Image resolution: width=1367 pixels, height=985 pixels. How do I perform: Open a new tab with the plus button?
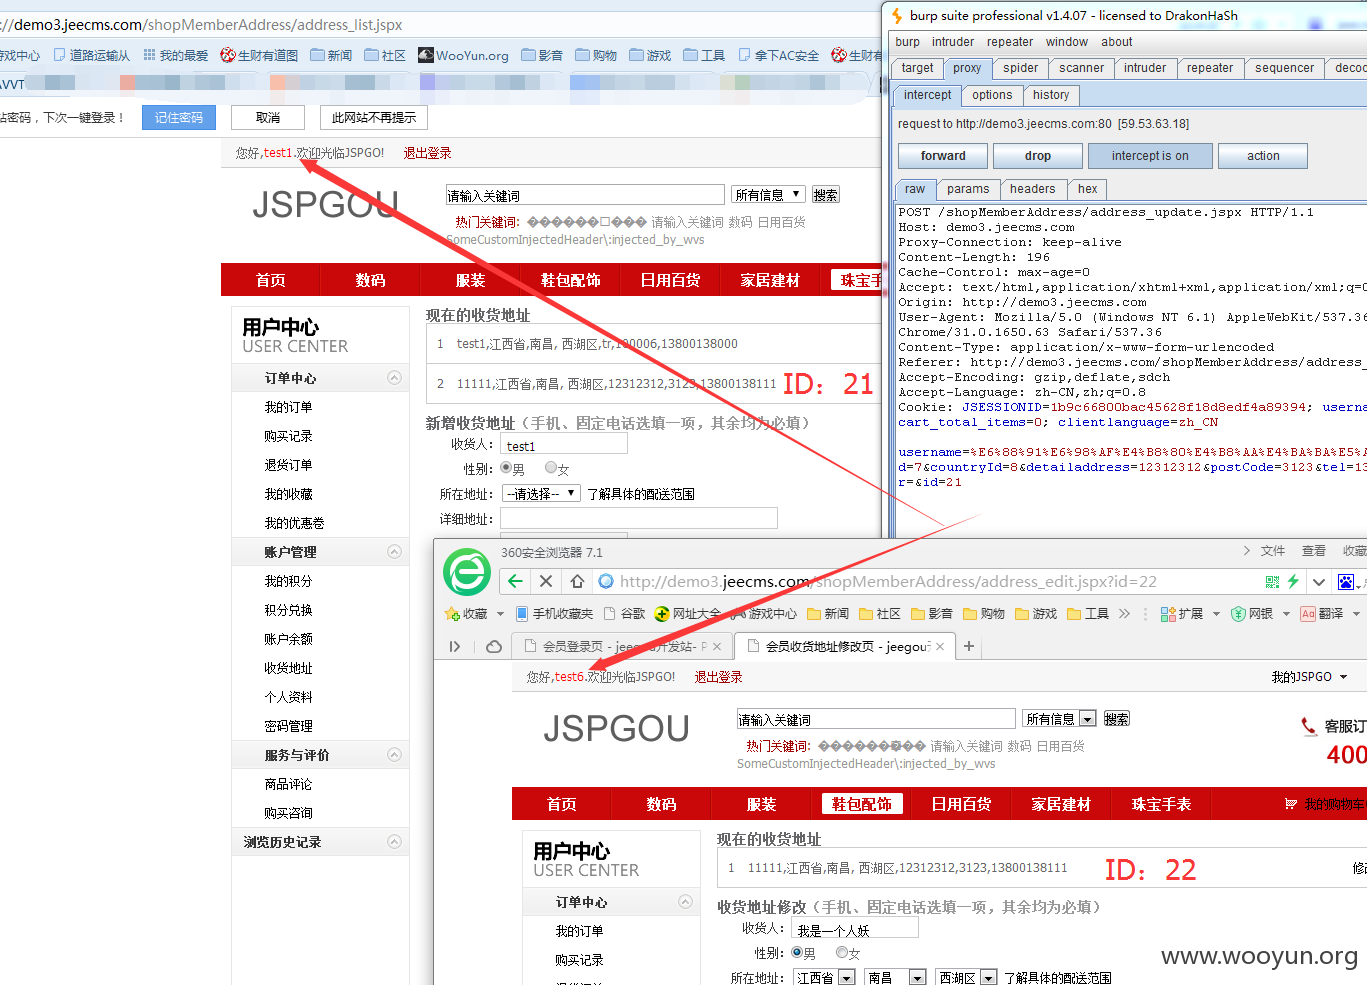pyautogui.click(x=969, y=647)
